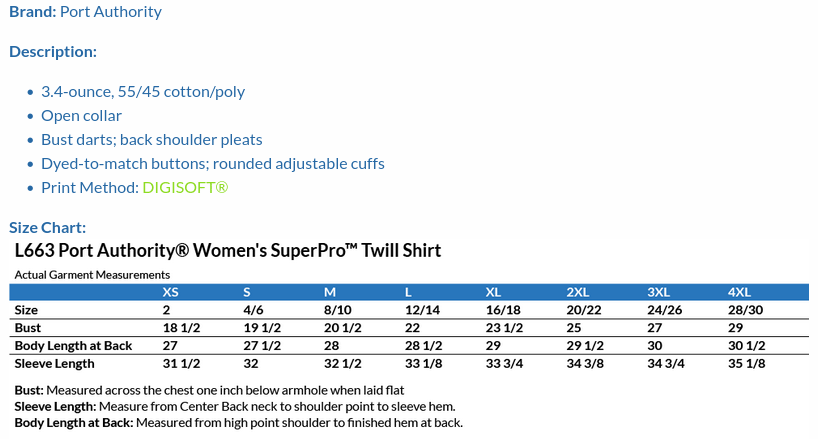Click the Open collar bullet point

click(x=81, y=115)
